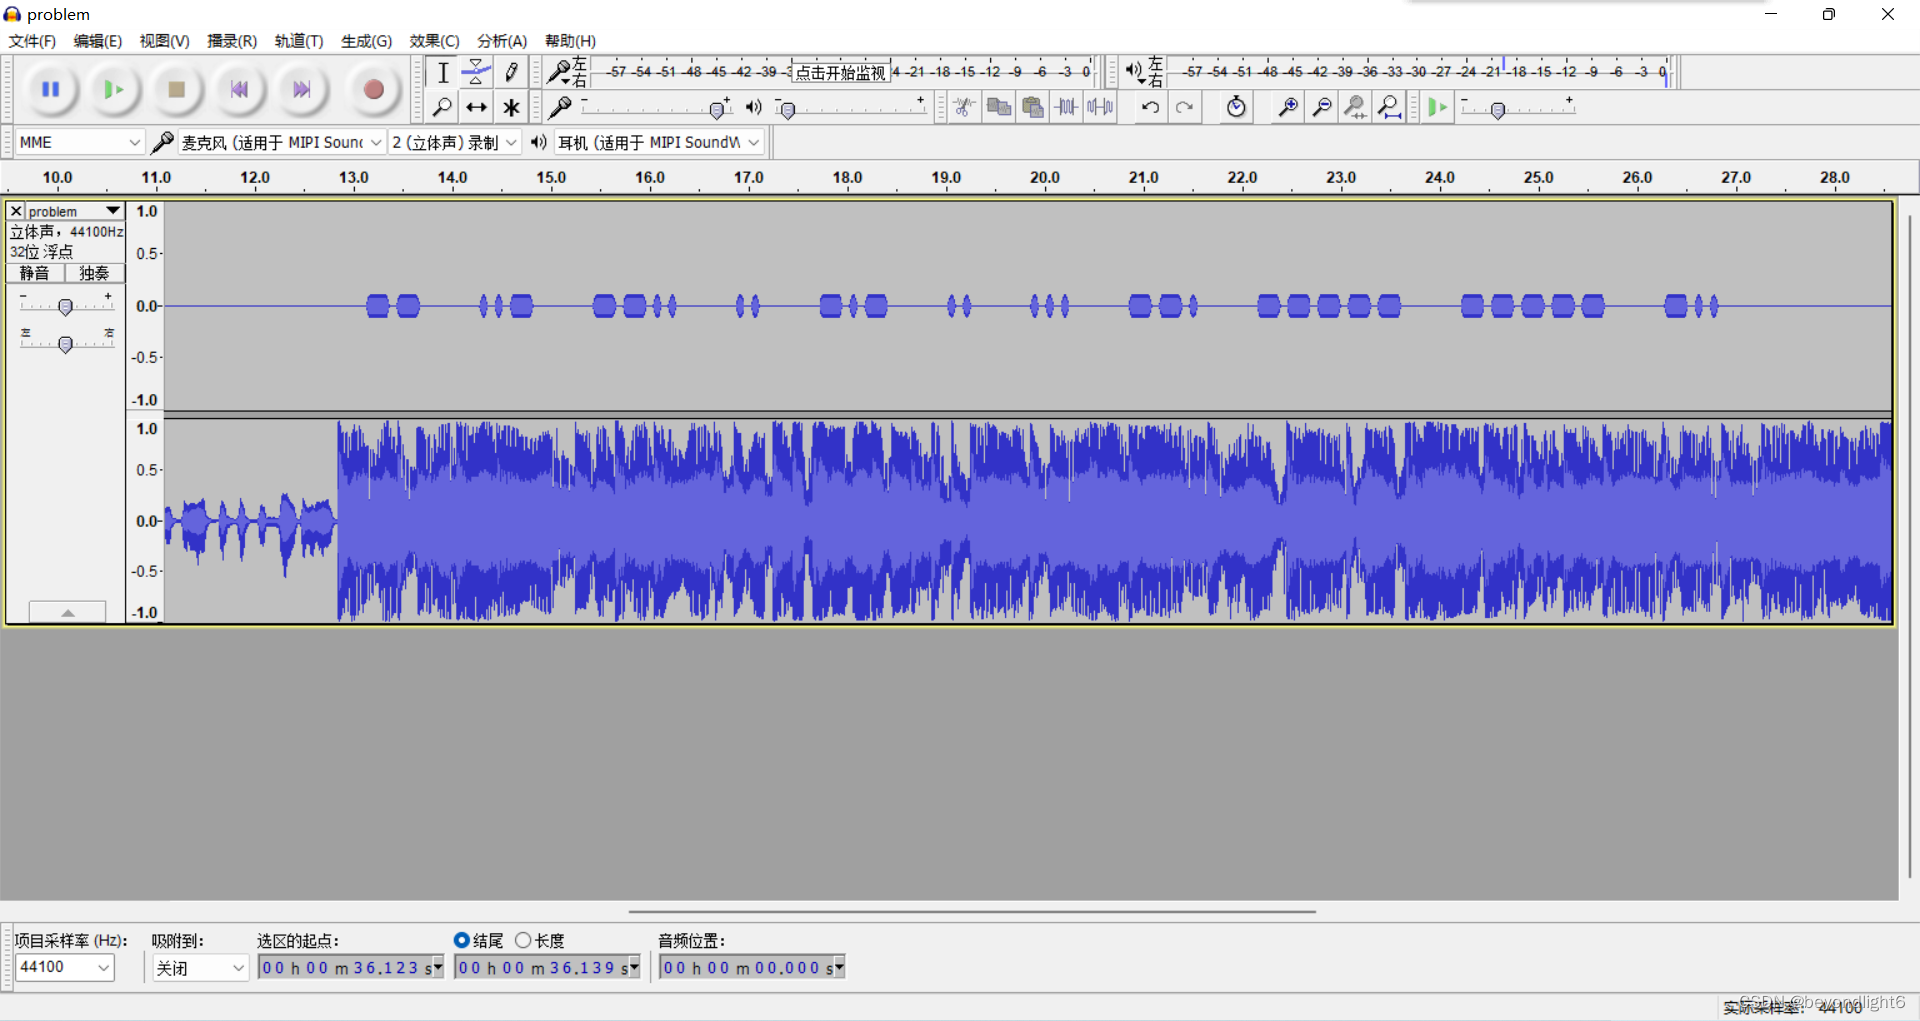This screenshot has height=1021, width=1920.
Task: Open the MME audio host dropdown
Action: point(80,142)
